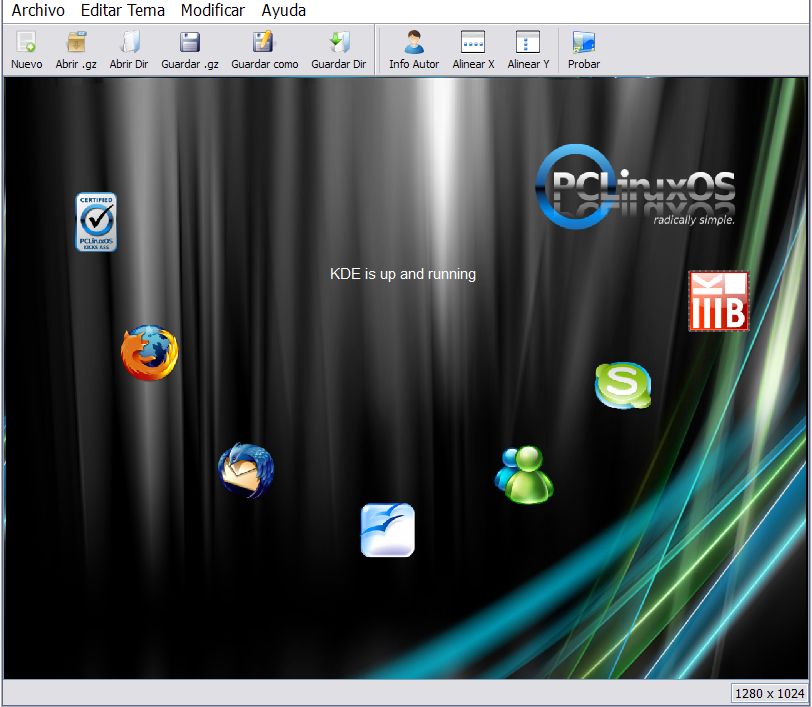Choose Guardar como in the toolbar
812x707 pixels.
(x=265, y=50)
